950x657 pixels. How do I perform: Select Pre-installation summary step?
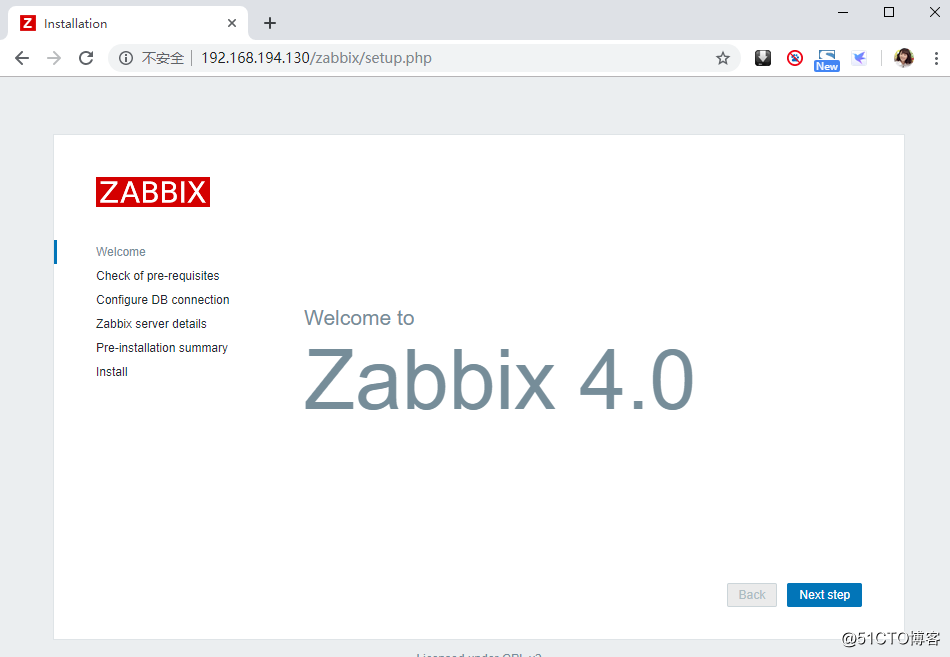pyautogui.click(x=162, y=348)
